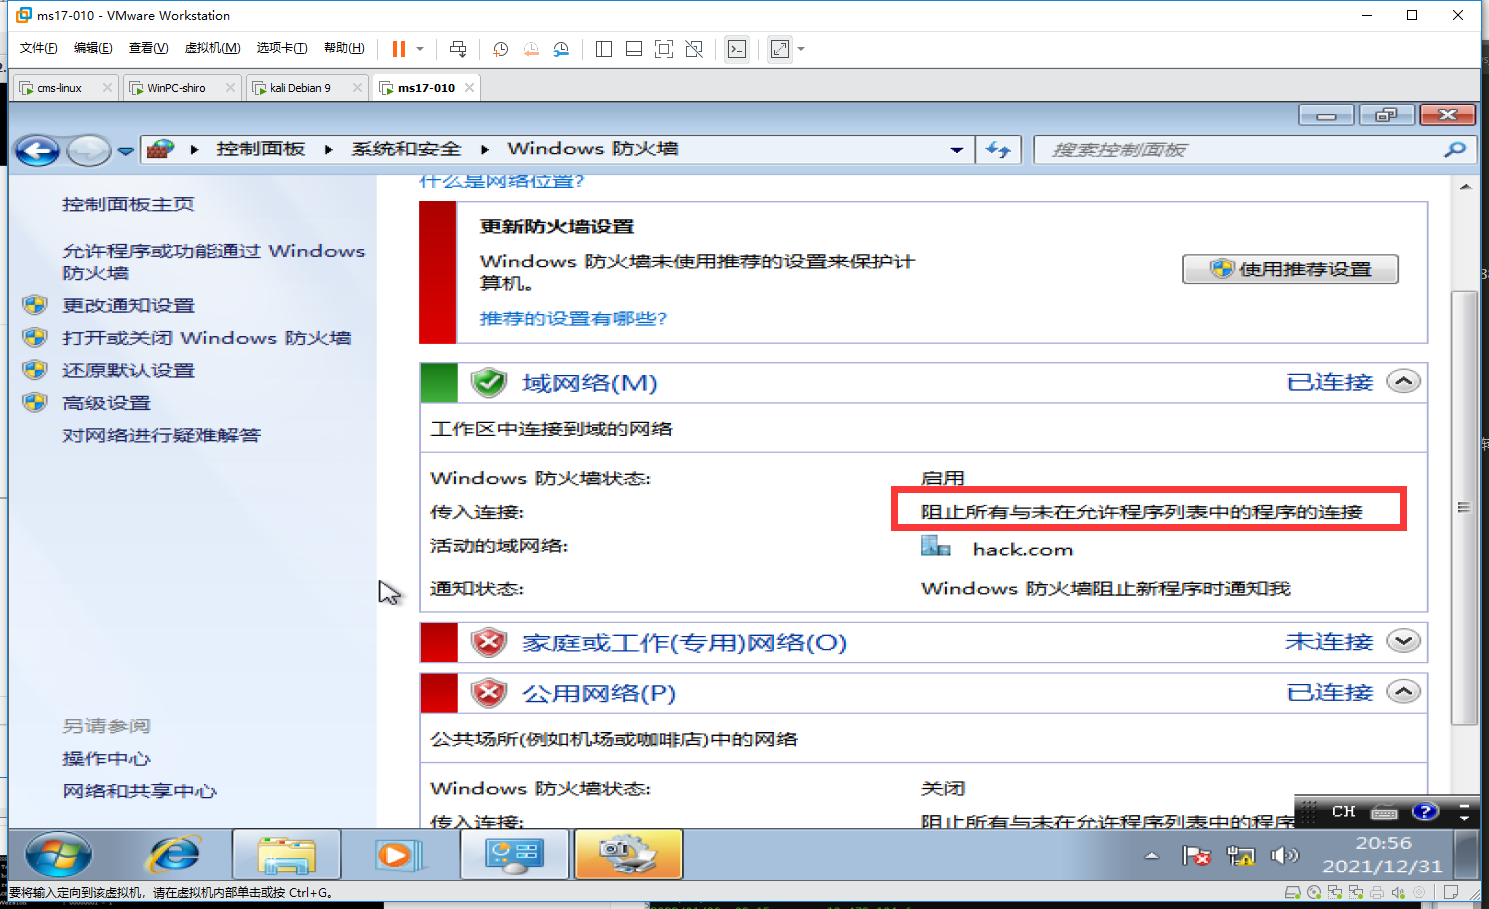Open the VMware console view icon
This screenshot has height=909, width=1489.
tap(737, 49)
